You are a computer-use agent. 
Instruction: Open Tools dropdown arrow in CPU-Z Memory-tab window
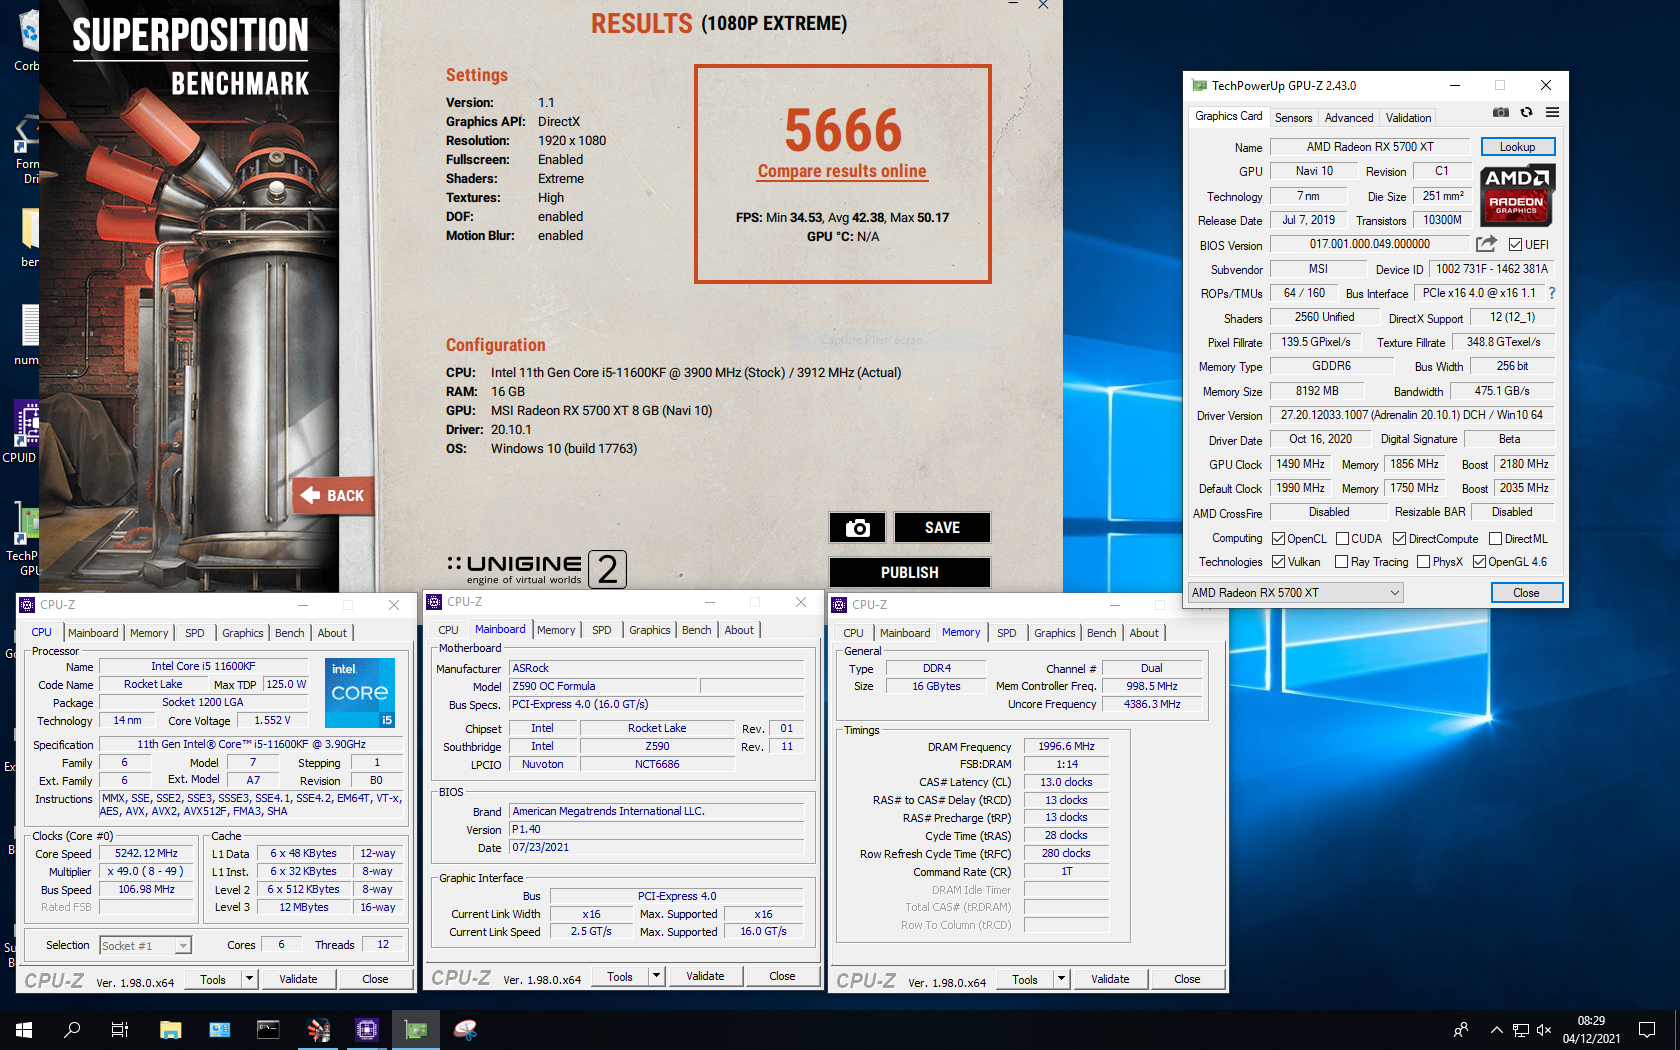coord(1061,979)
